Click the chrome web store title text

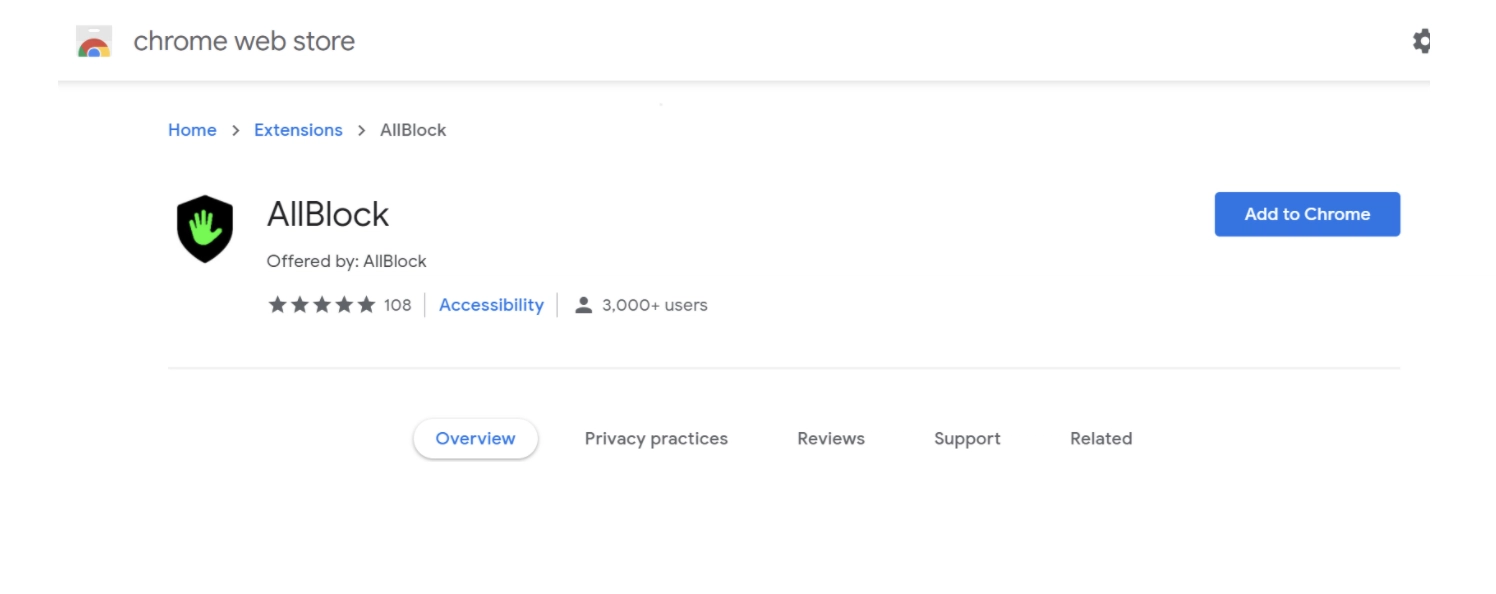point(244,41)
